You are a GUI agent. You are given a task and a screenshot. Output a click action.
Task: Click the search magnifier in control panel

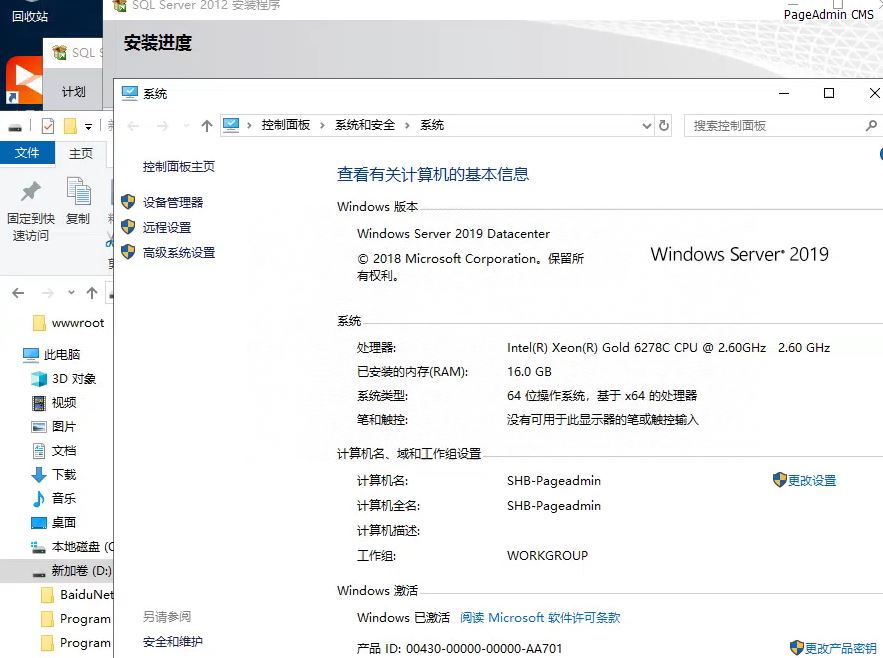(x=871, y=126)
